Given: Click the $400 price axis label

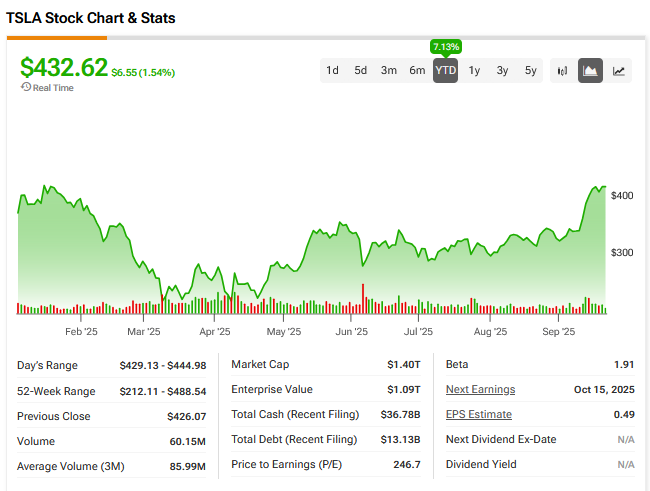Looking at the screenshot, I should tap(622, 195).
